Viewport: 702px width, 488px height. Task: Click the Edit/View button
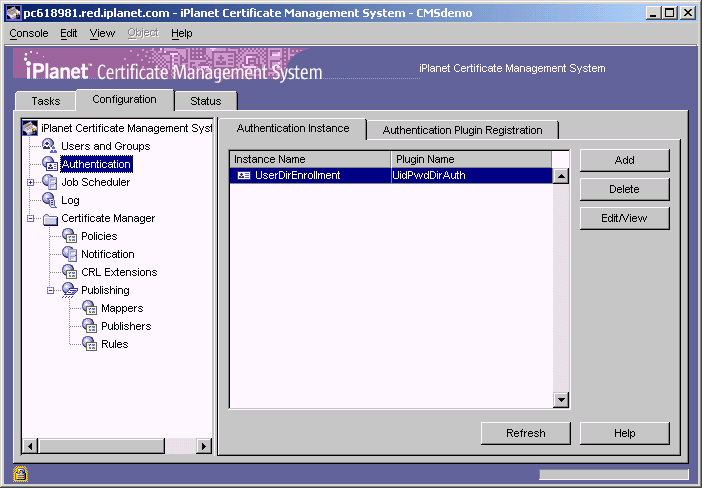[x=625, y=218]
